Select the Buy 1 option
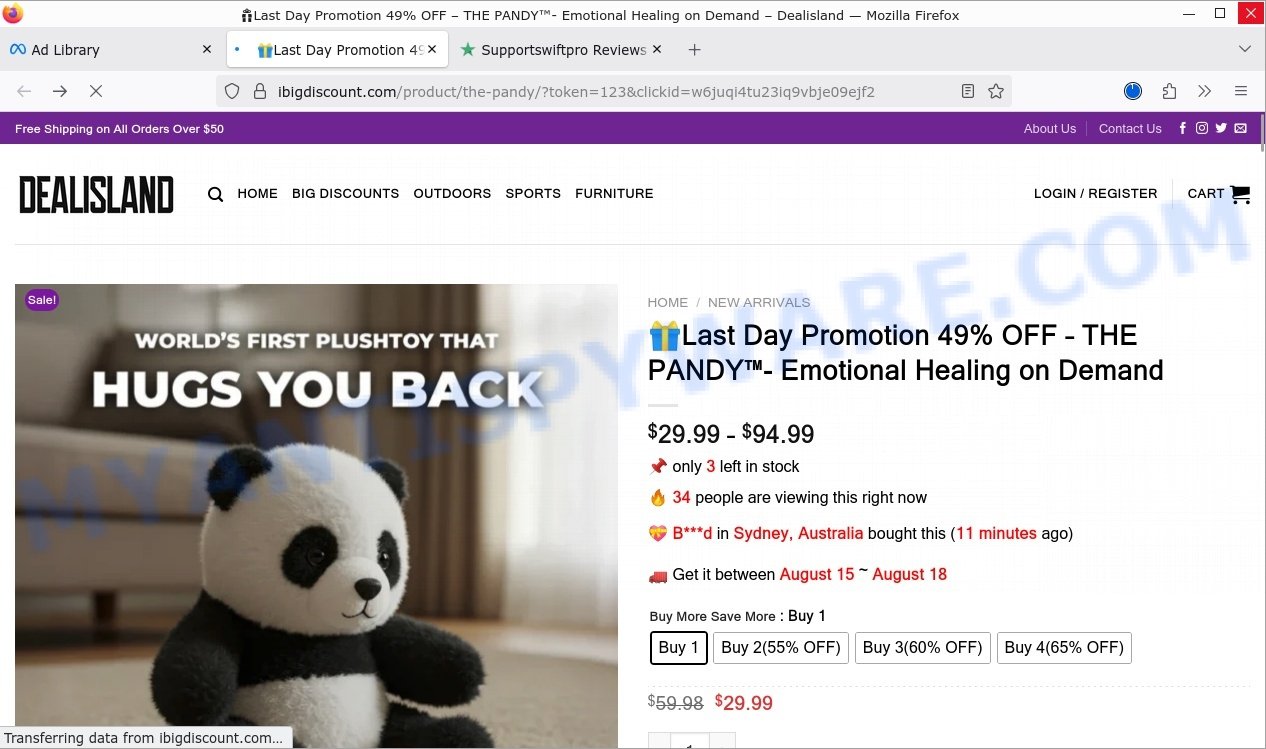Screen dimensions: 1266x749 click(679, 648)
